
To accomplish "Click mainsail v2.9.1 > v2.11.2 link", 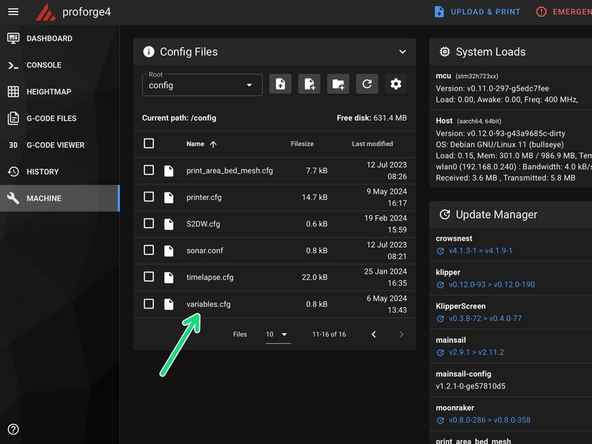I will 476,353.
